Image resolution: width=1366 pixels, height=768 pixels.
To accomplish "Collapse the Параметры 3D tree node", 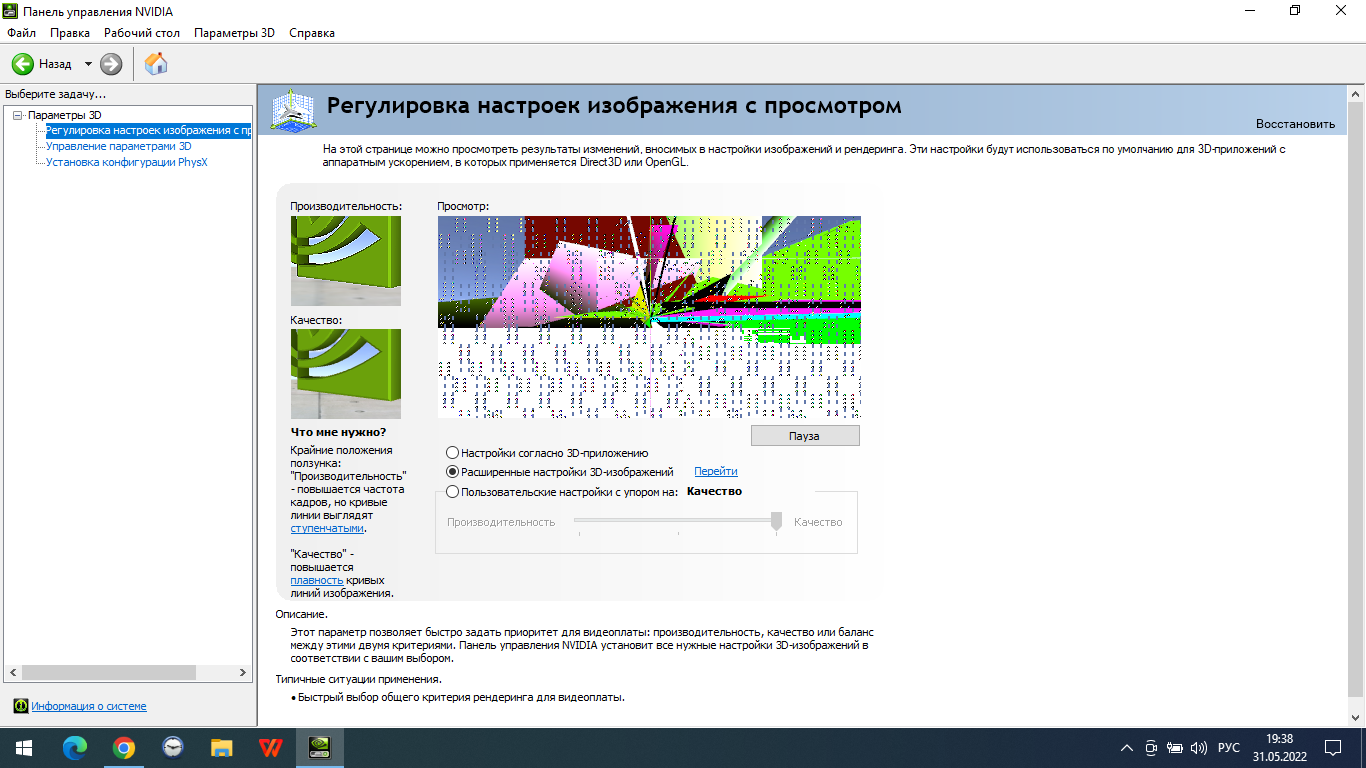I will 18,116.
